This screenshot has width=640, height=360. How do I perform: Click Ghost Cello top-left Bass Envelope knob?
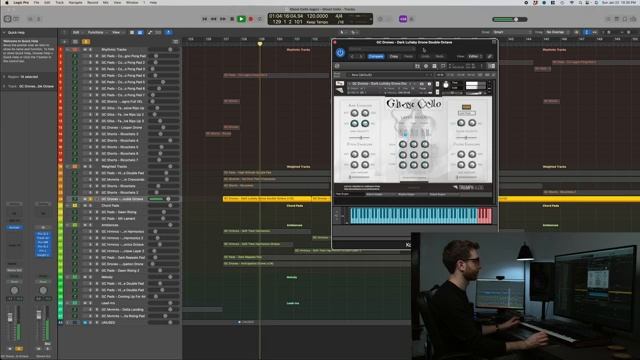click(354, 113)
